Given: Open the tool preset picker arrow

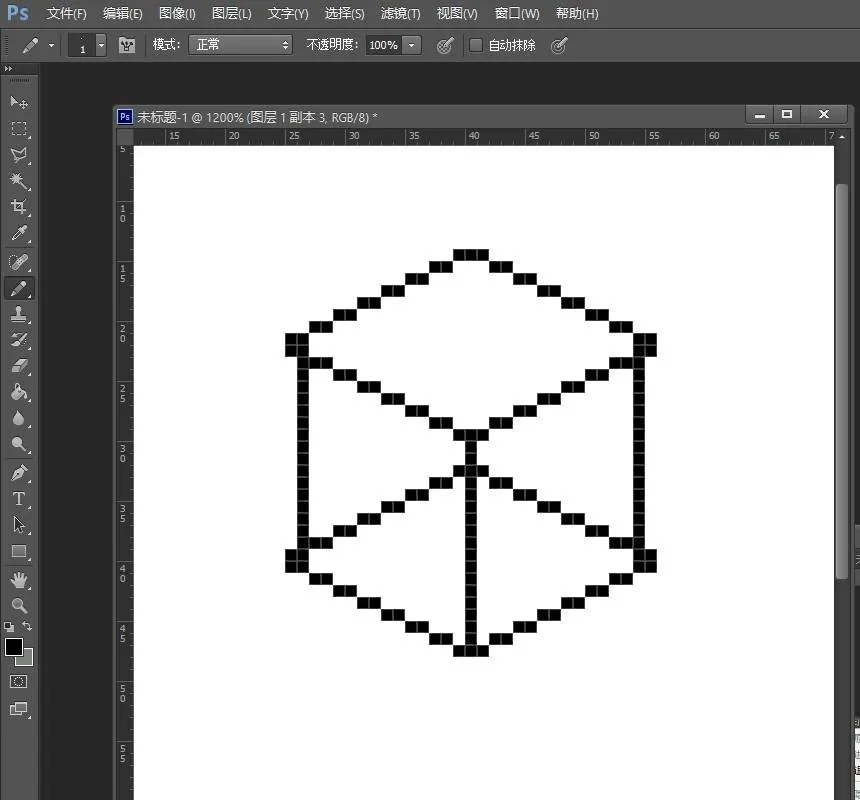Looking at the screenshot, I should point(52,46).
